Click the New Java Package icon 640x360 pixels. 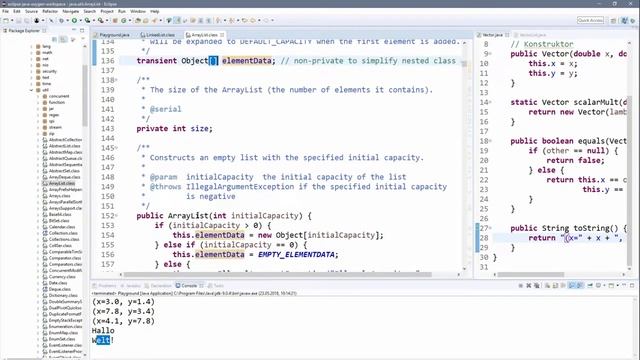pyautogui.click(x=115, y=20)
